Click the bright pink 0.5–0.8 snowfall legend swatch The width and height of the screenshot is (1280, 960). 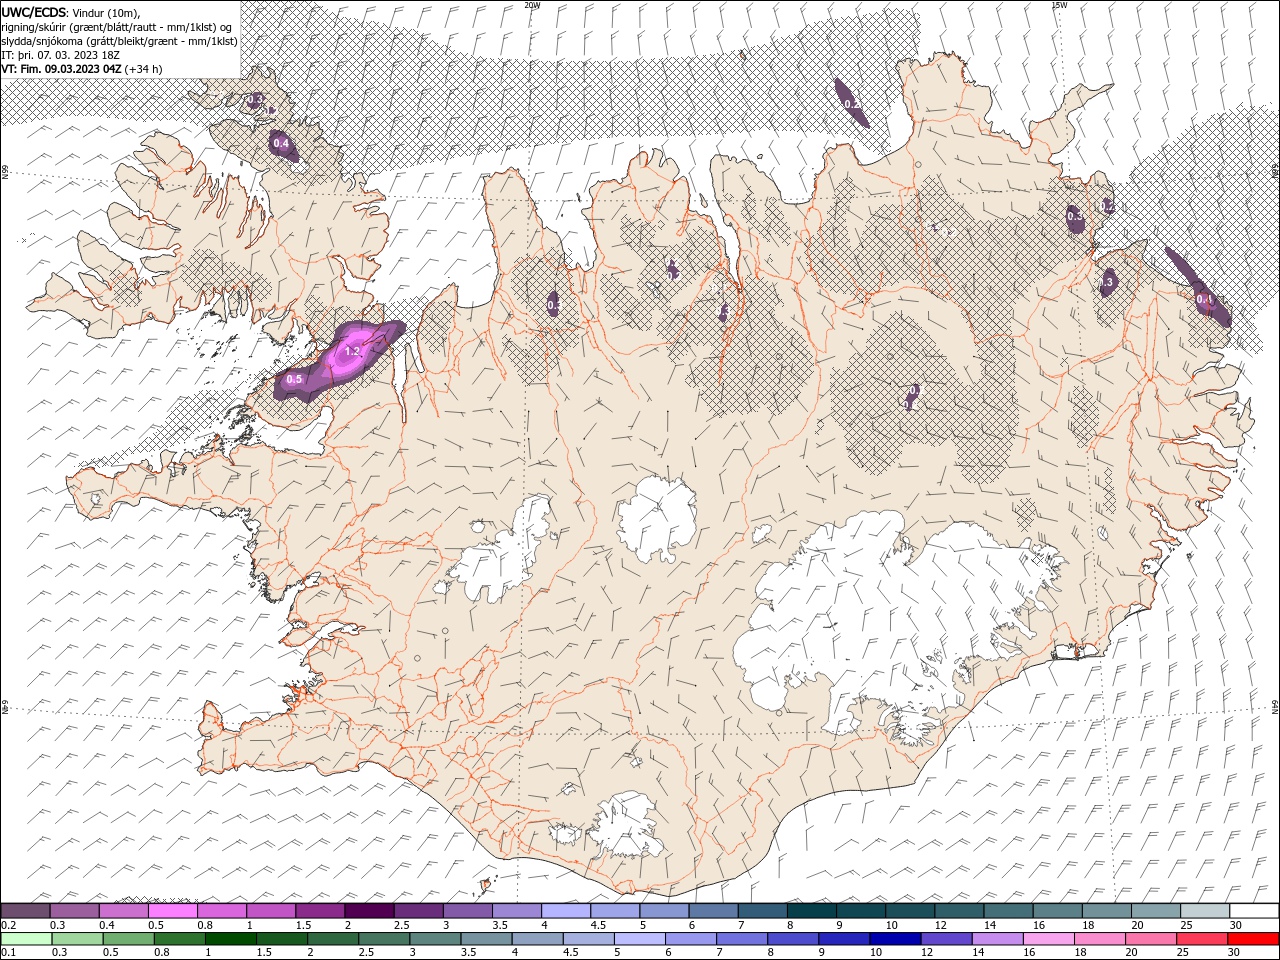coord(173,911)
